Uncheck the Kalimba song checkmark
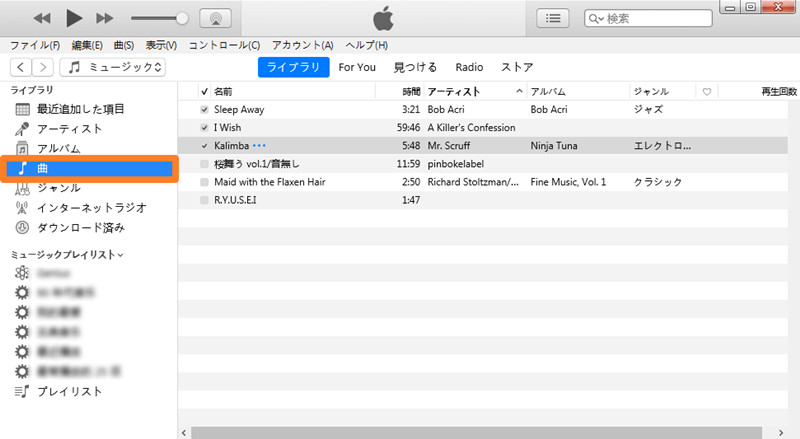The width and height of the screenshot is (800, 439). [205, 146]
